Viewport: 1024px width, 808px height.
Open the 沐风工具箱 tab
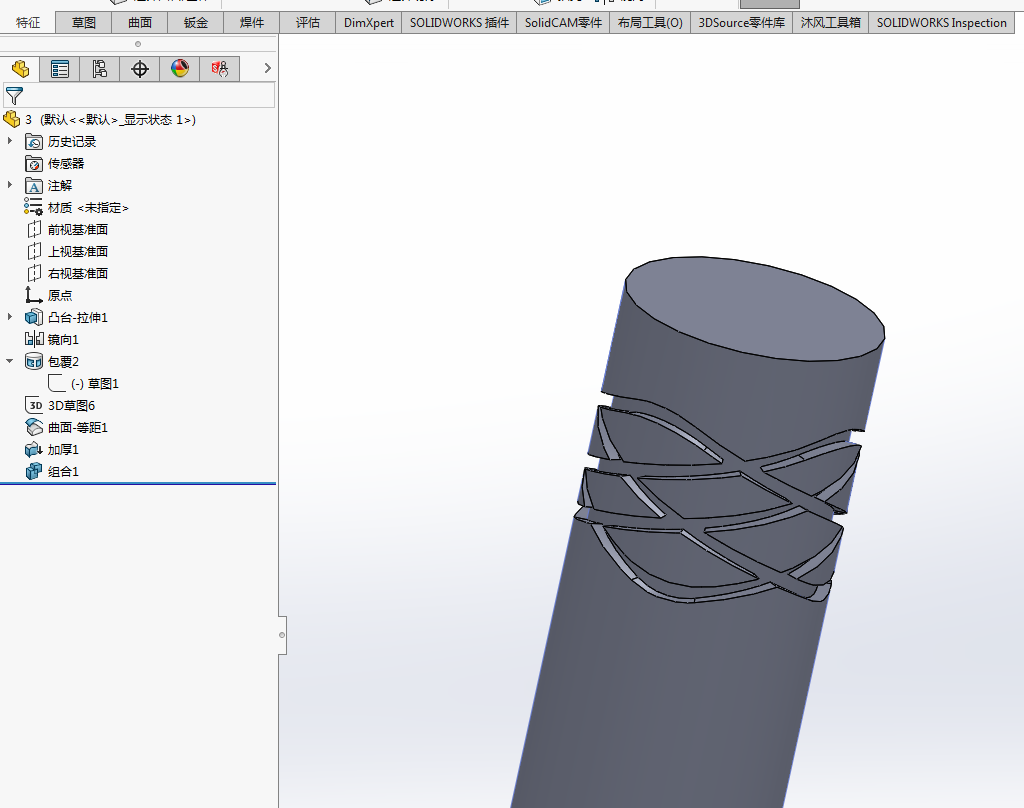coord(831,23)
